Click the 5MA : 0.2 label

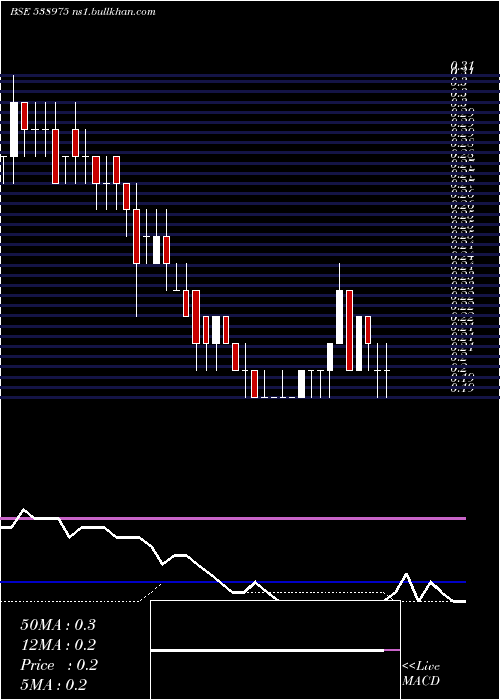click(54, 685)
